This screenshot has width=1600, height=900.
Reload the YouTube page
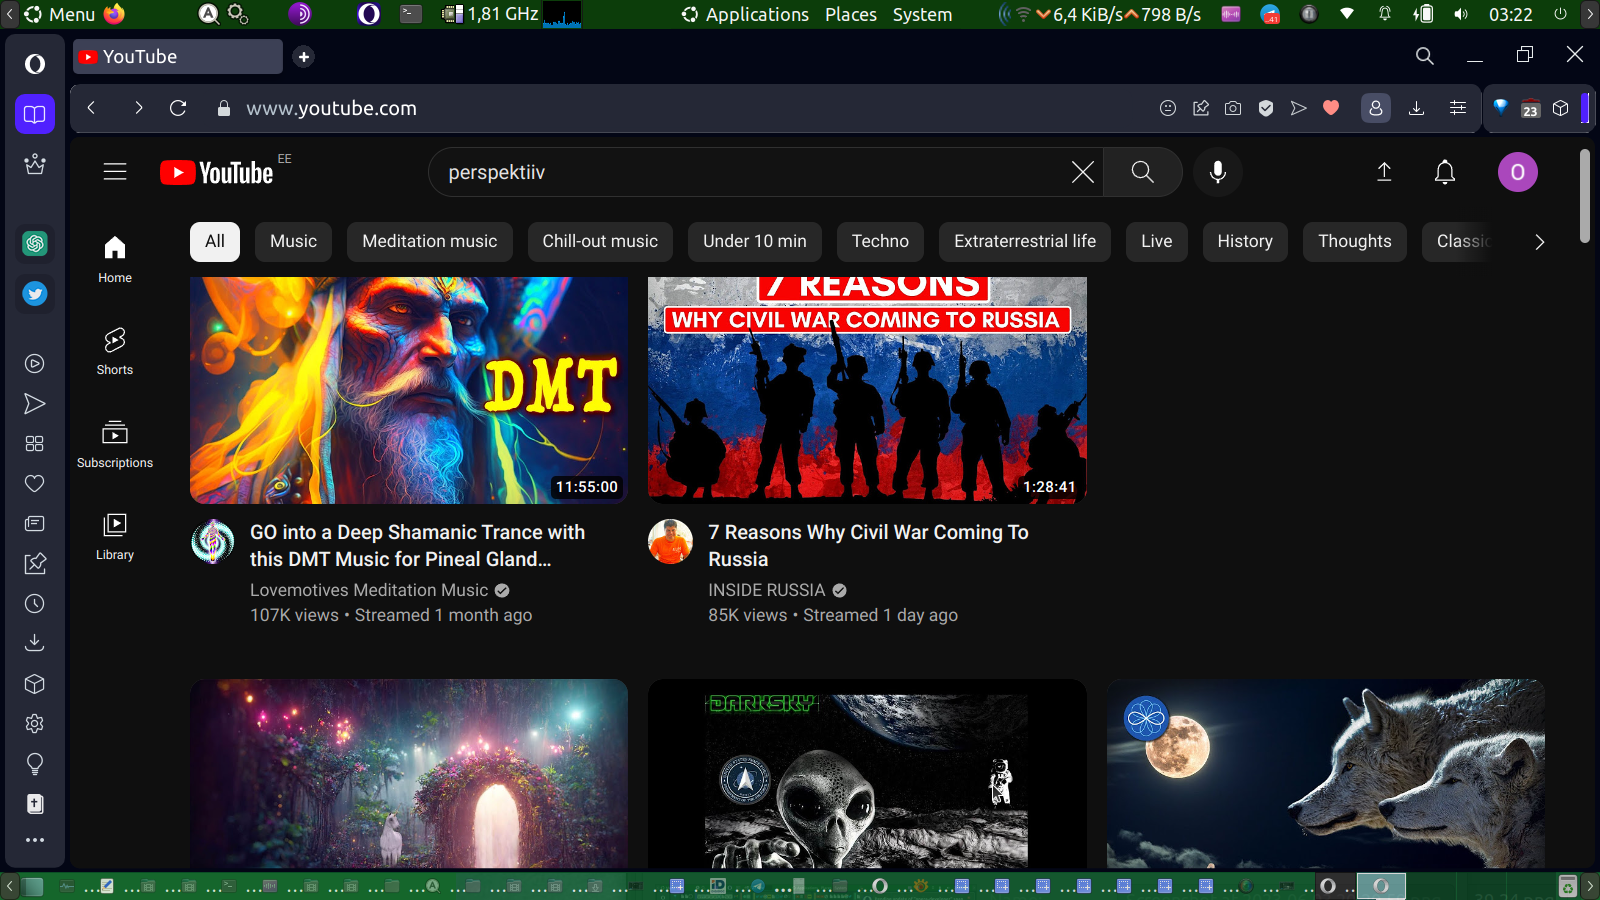tap(178, 108)
